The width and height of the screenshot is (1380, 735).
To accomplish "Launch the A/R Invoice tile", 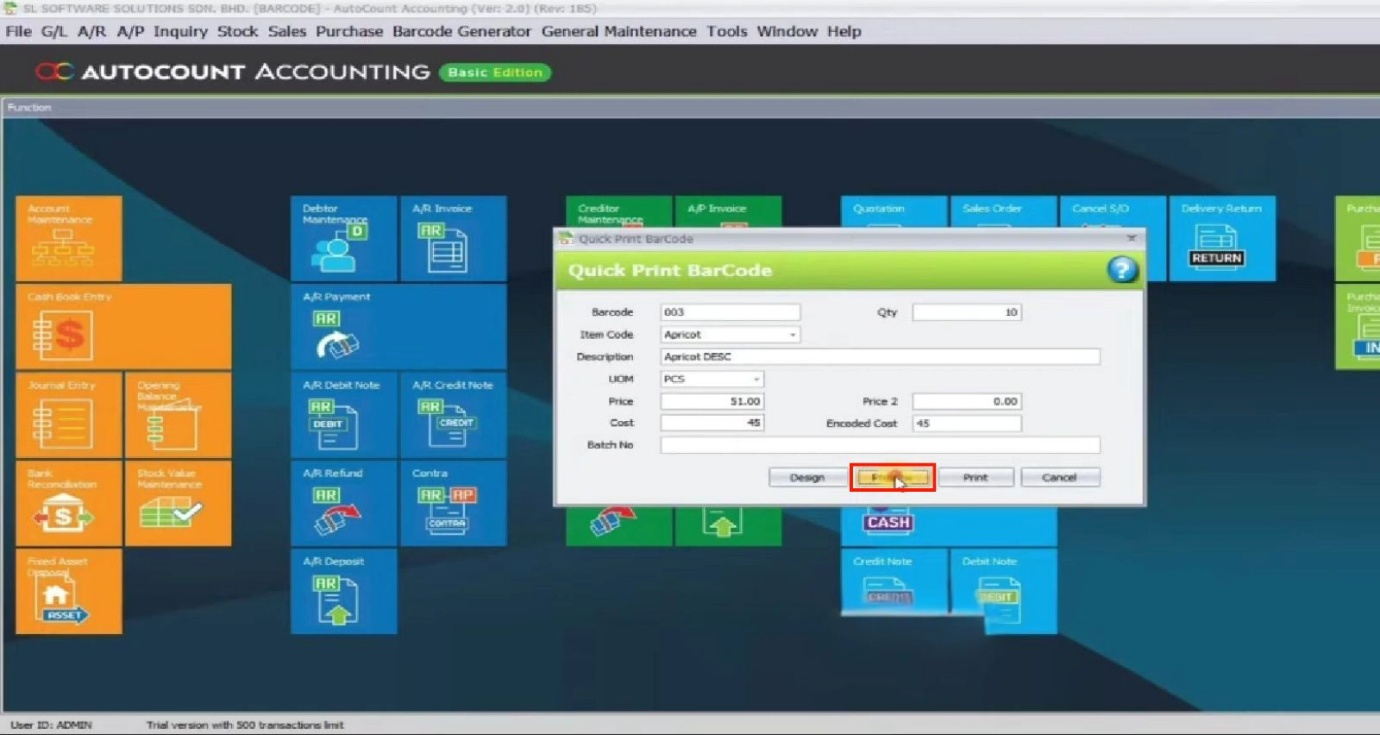I will click(x=453, y=238).
